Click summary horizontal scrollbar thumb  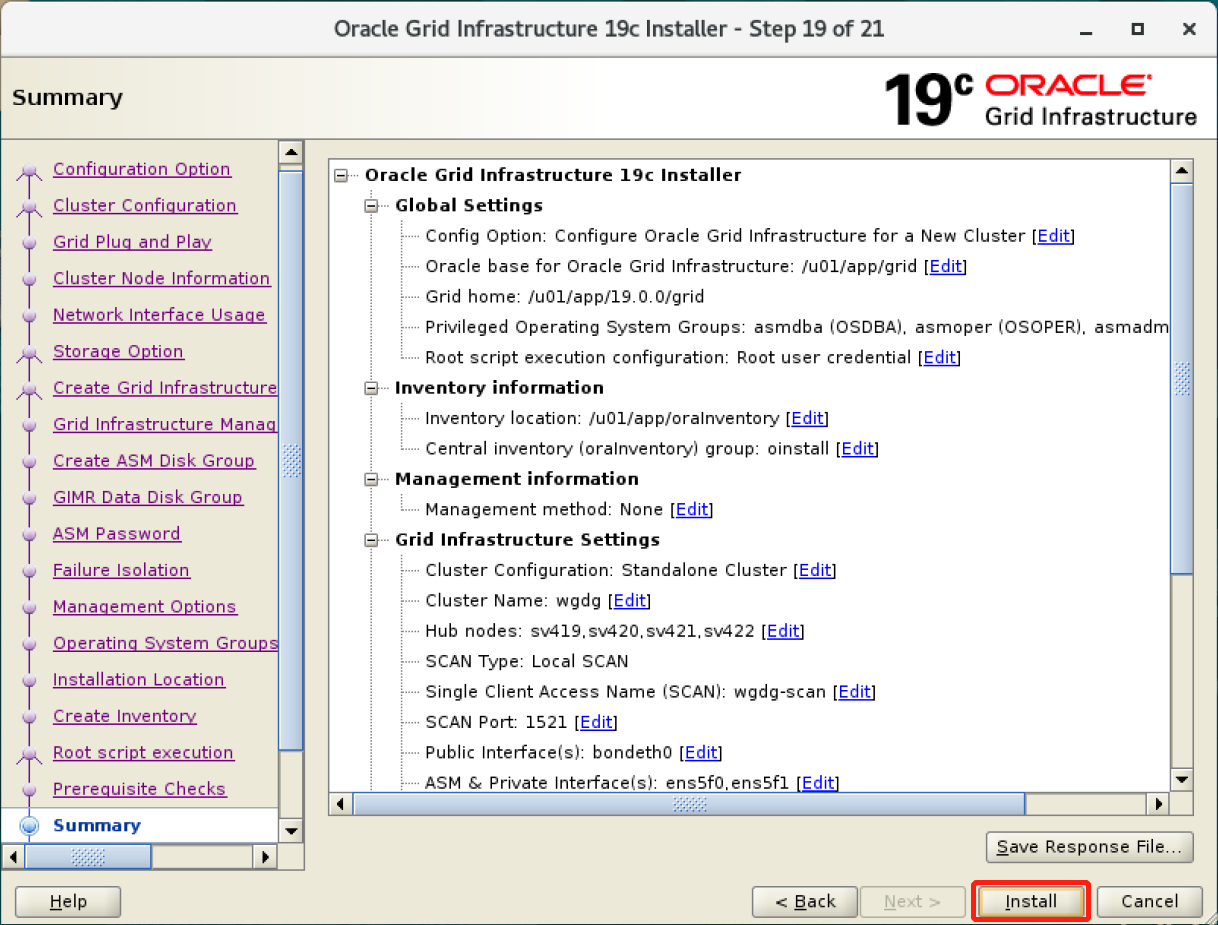[x=690, y=804]
